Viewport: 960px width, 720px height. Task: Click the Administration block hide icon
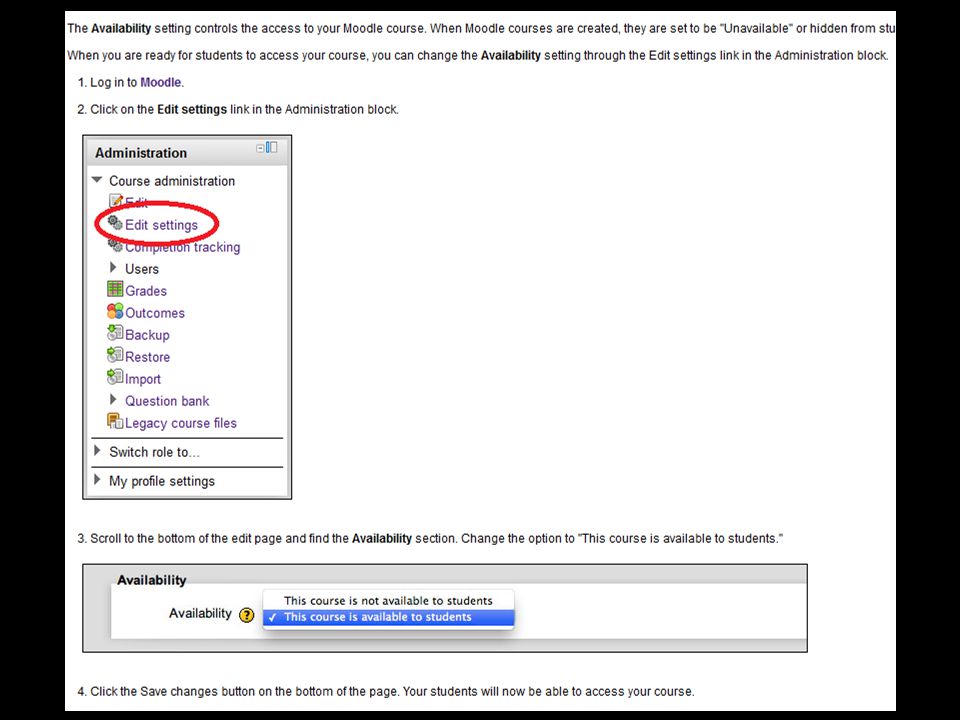[x=260, y=148]
